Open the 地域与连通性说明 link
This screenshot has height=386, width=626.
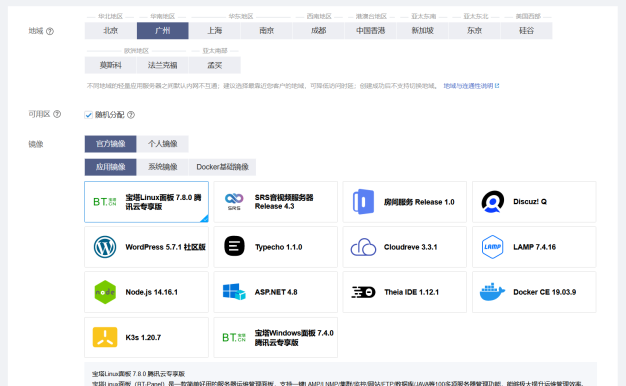pos(471,86)
